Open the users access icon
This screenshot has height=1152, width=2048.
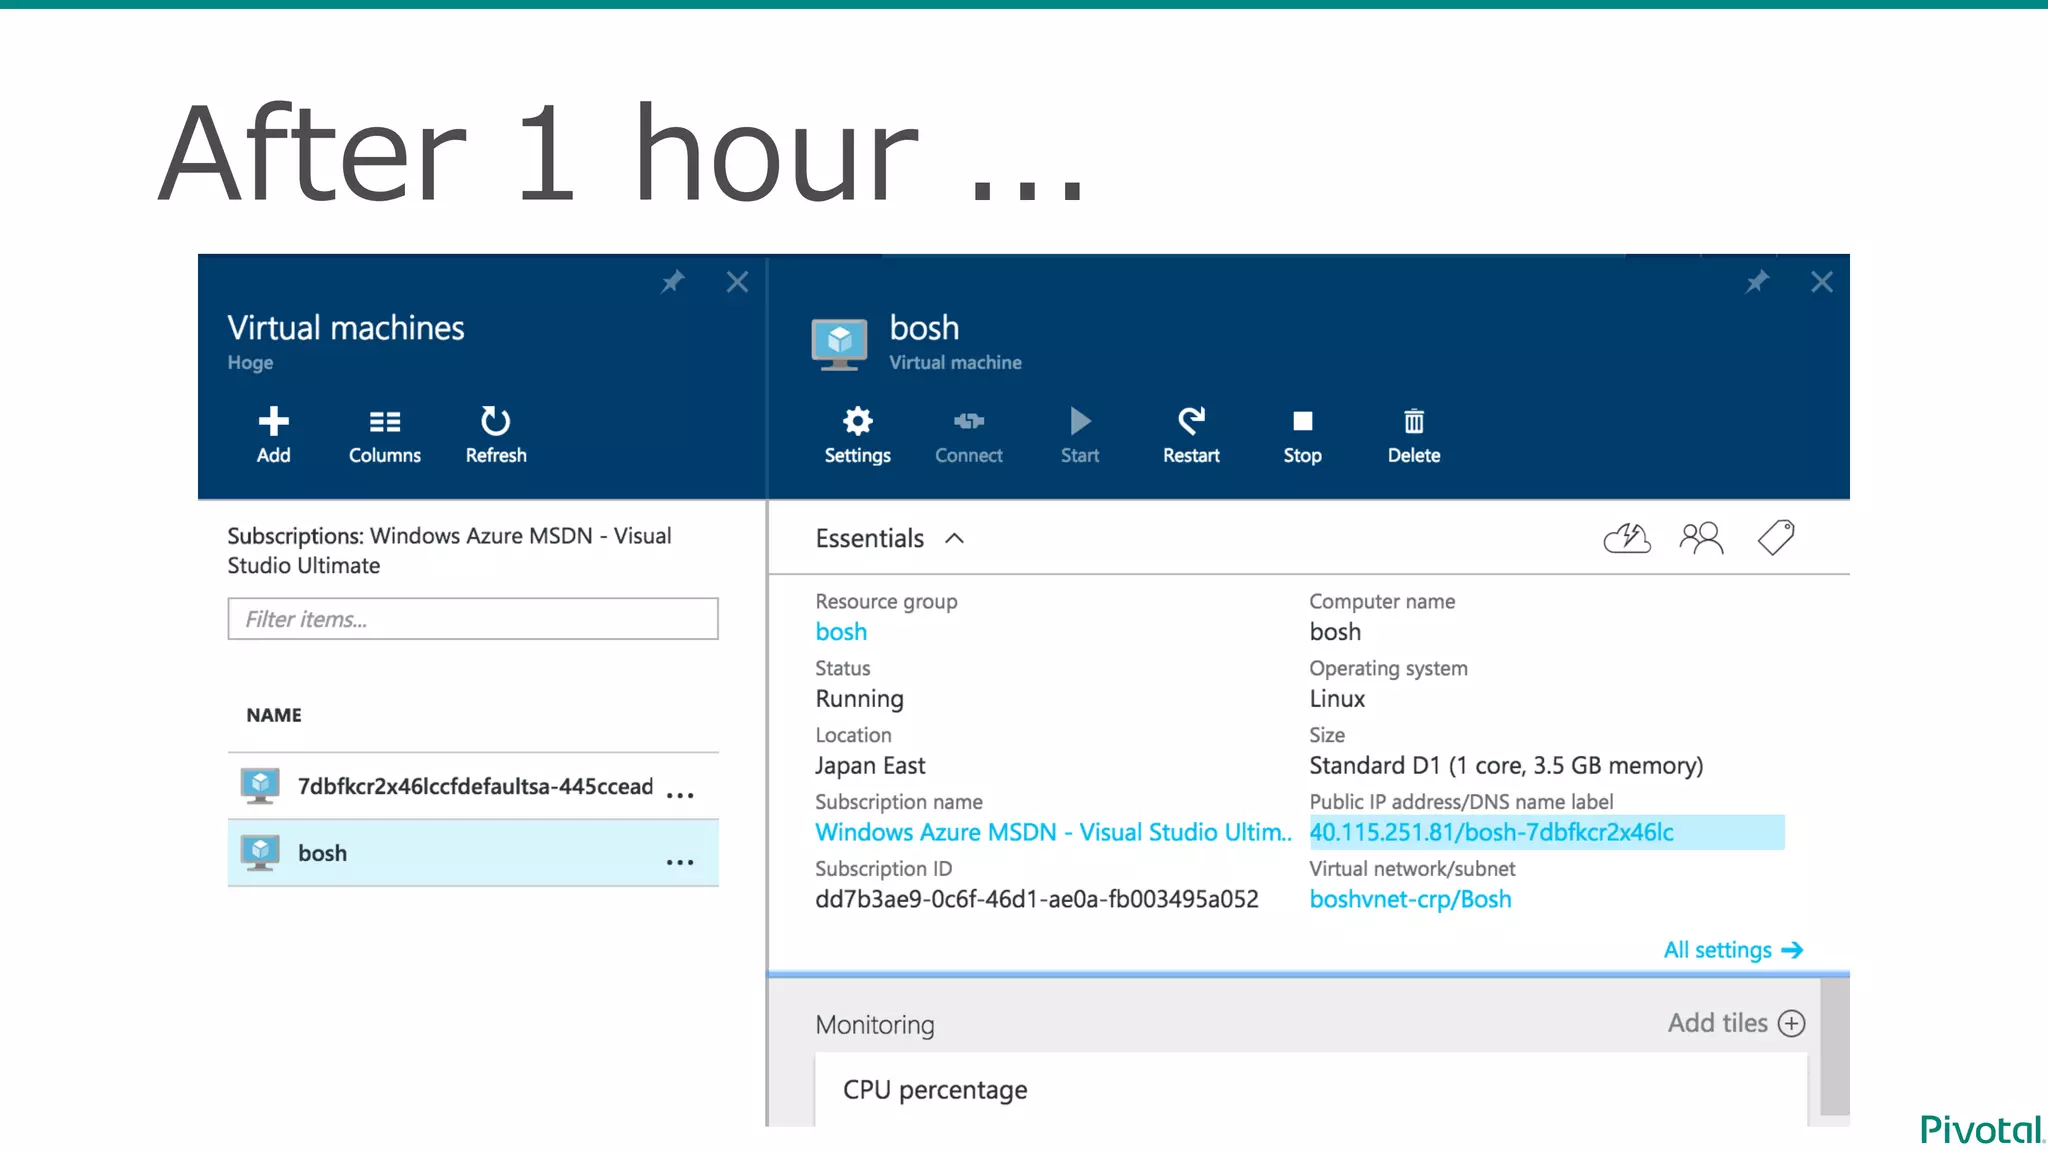click(1700, 538)
